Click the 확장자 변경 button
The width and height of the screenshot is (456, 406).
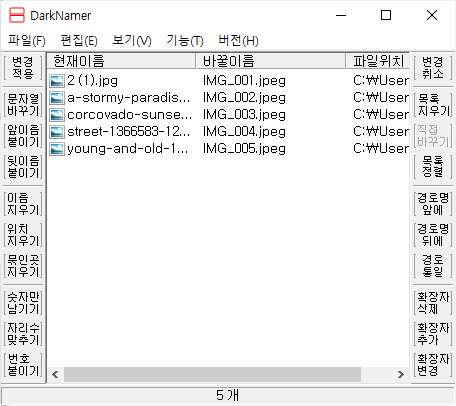[x=433, y=365]
